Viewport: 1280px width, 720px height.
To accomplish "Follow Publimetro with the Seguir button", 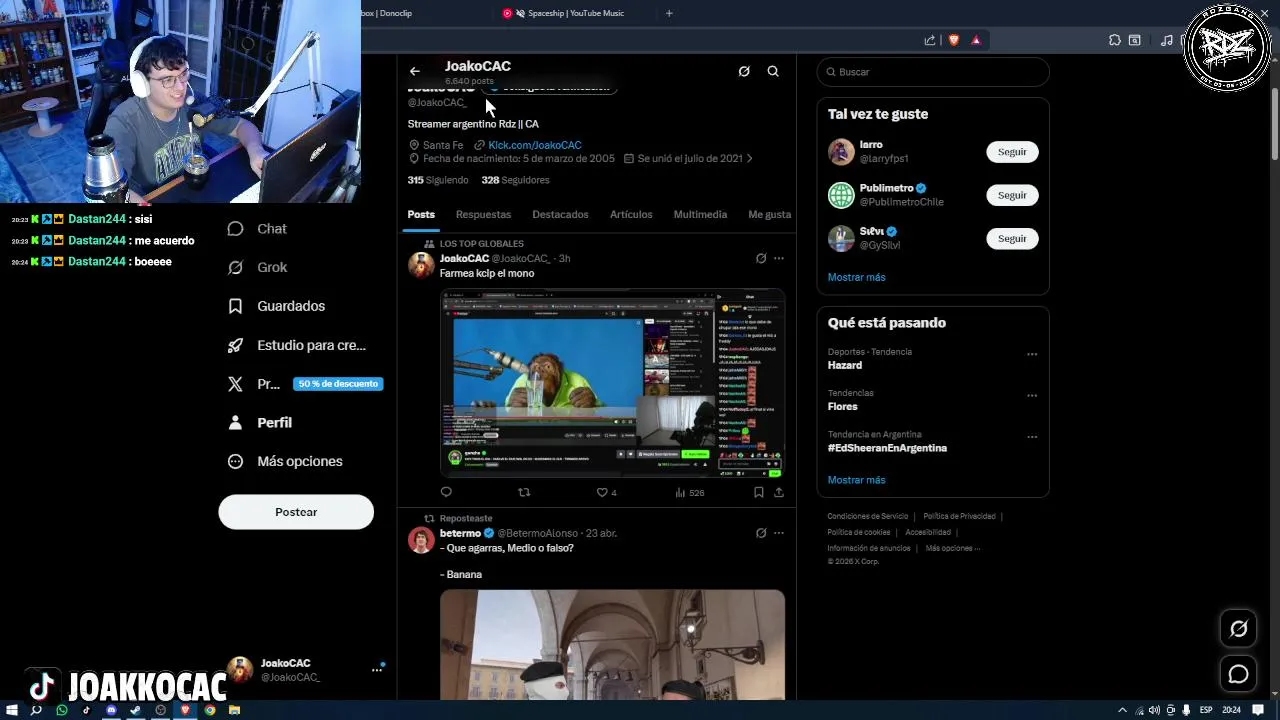I will (1012, 195).
